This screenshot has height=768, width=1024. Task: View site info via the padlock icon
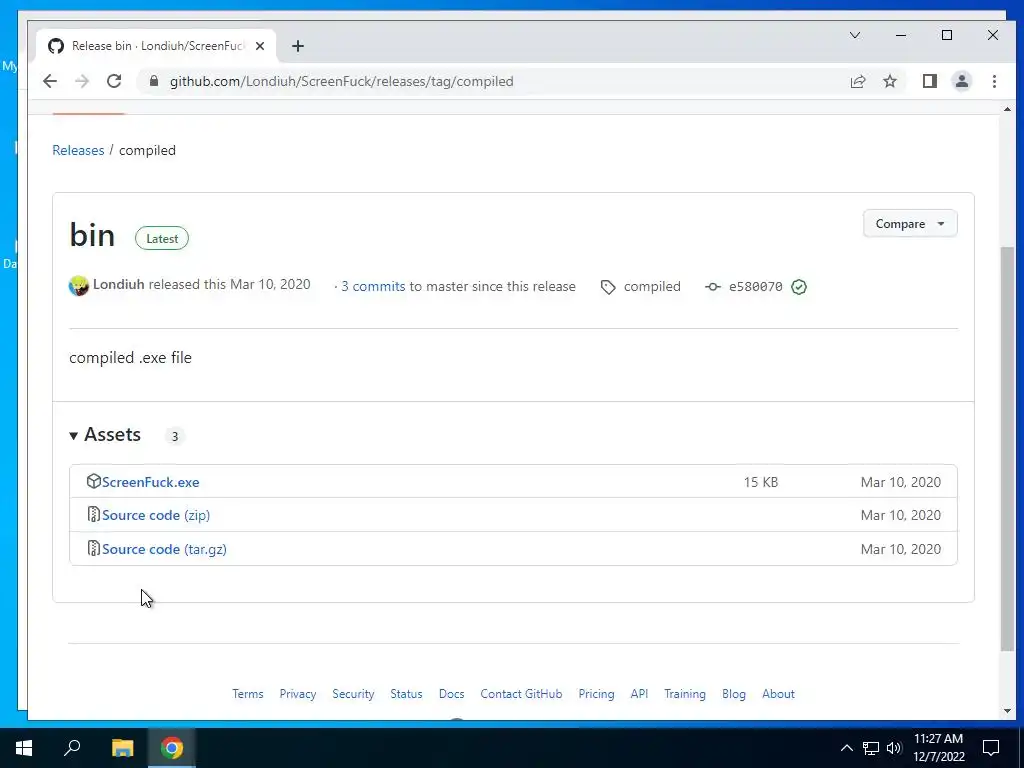(x=153, y=81)
